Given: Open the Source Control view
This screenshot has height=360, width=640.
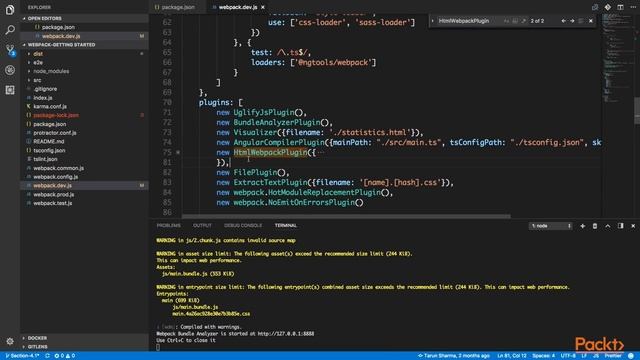Looking at the screenshot, I should [10, 50].
